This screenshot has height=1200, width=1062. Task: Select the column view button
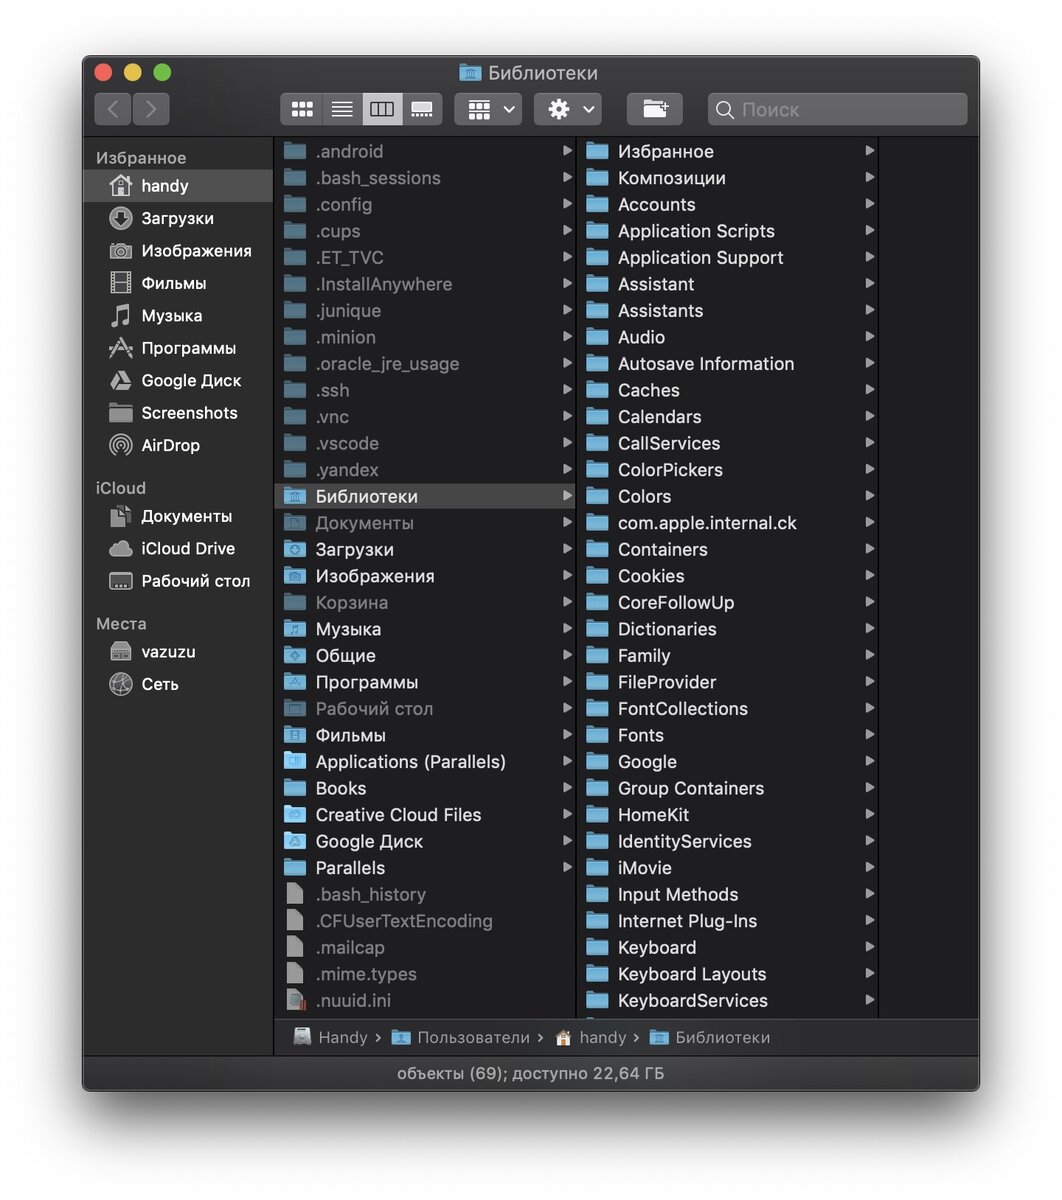click(382, 109)
